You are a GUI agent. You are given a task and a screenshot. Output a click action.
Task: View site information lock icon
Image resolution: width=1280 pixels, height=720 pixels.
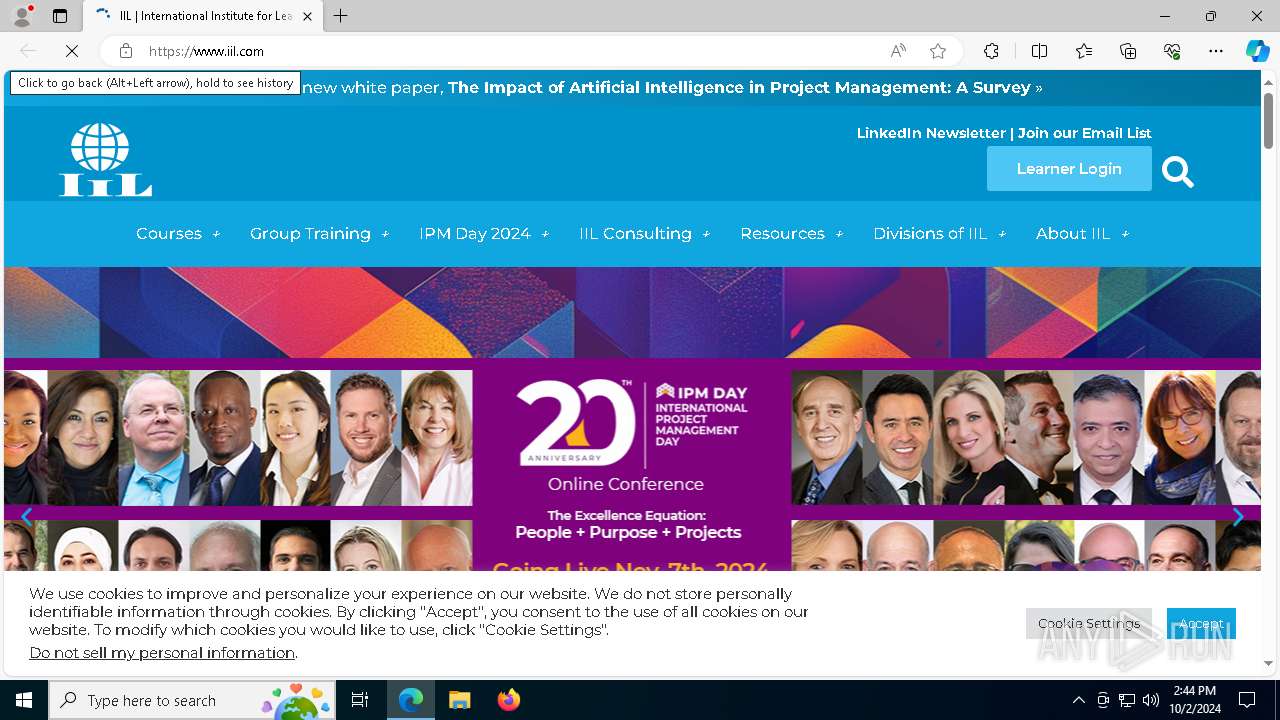(x=126, y=51)
